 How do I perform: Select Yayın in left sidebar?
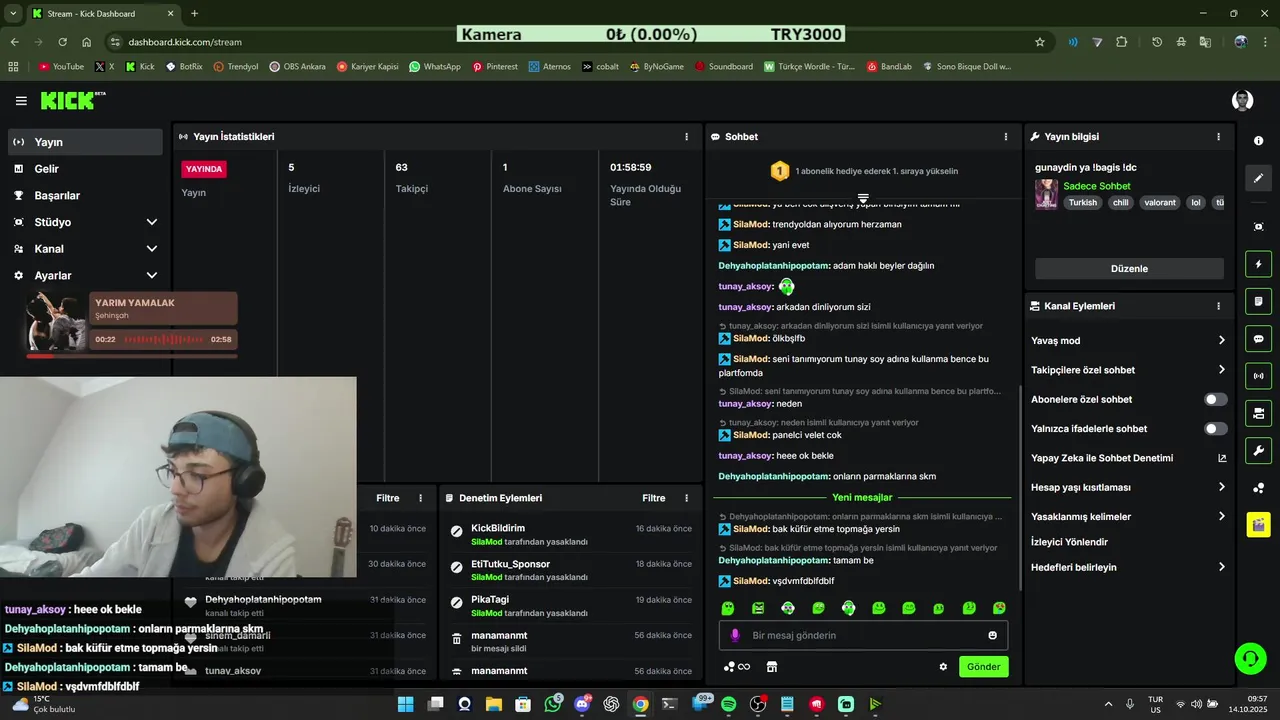point(85,142)
